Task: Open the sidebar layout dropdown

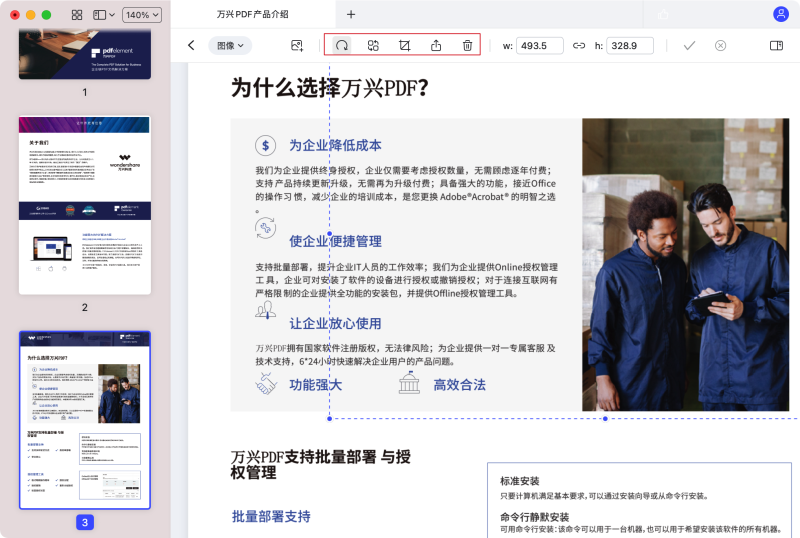Action: (103, 15)
